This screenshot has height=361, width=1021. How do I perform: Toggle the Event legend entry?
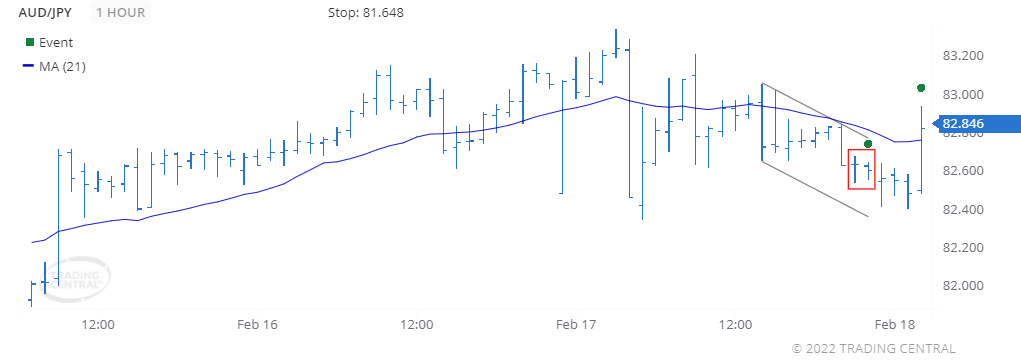coord(49,42)
